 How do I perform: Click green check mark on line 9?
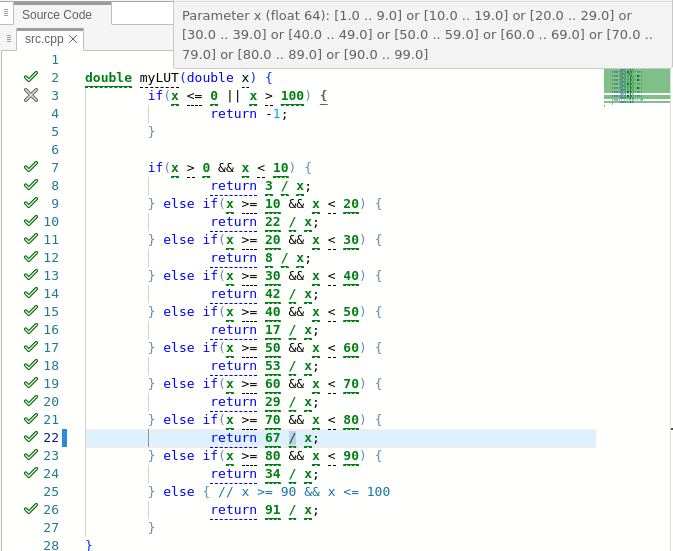[31, 203]
